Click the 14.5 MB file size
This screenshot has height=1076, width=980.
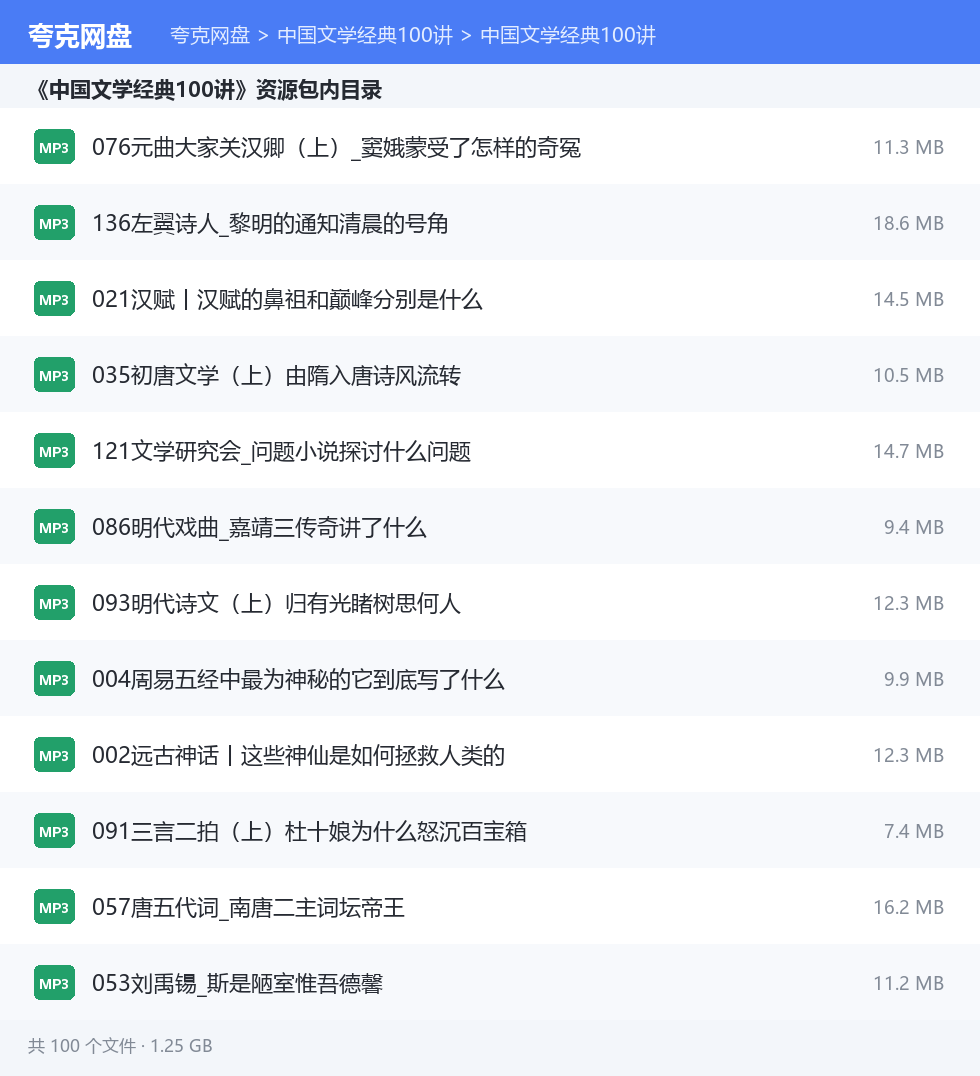point(909,300)
